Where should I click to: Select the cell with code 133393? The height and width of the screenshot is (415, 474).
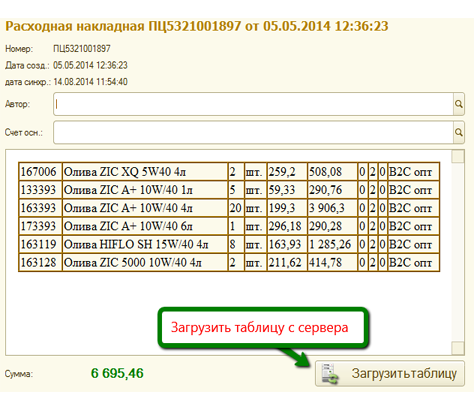[40, 190]
